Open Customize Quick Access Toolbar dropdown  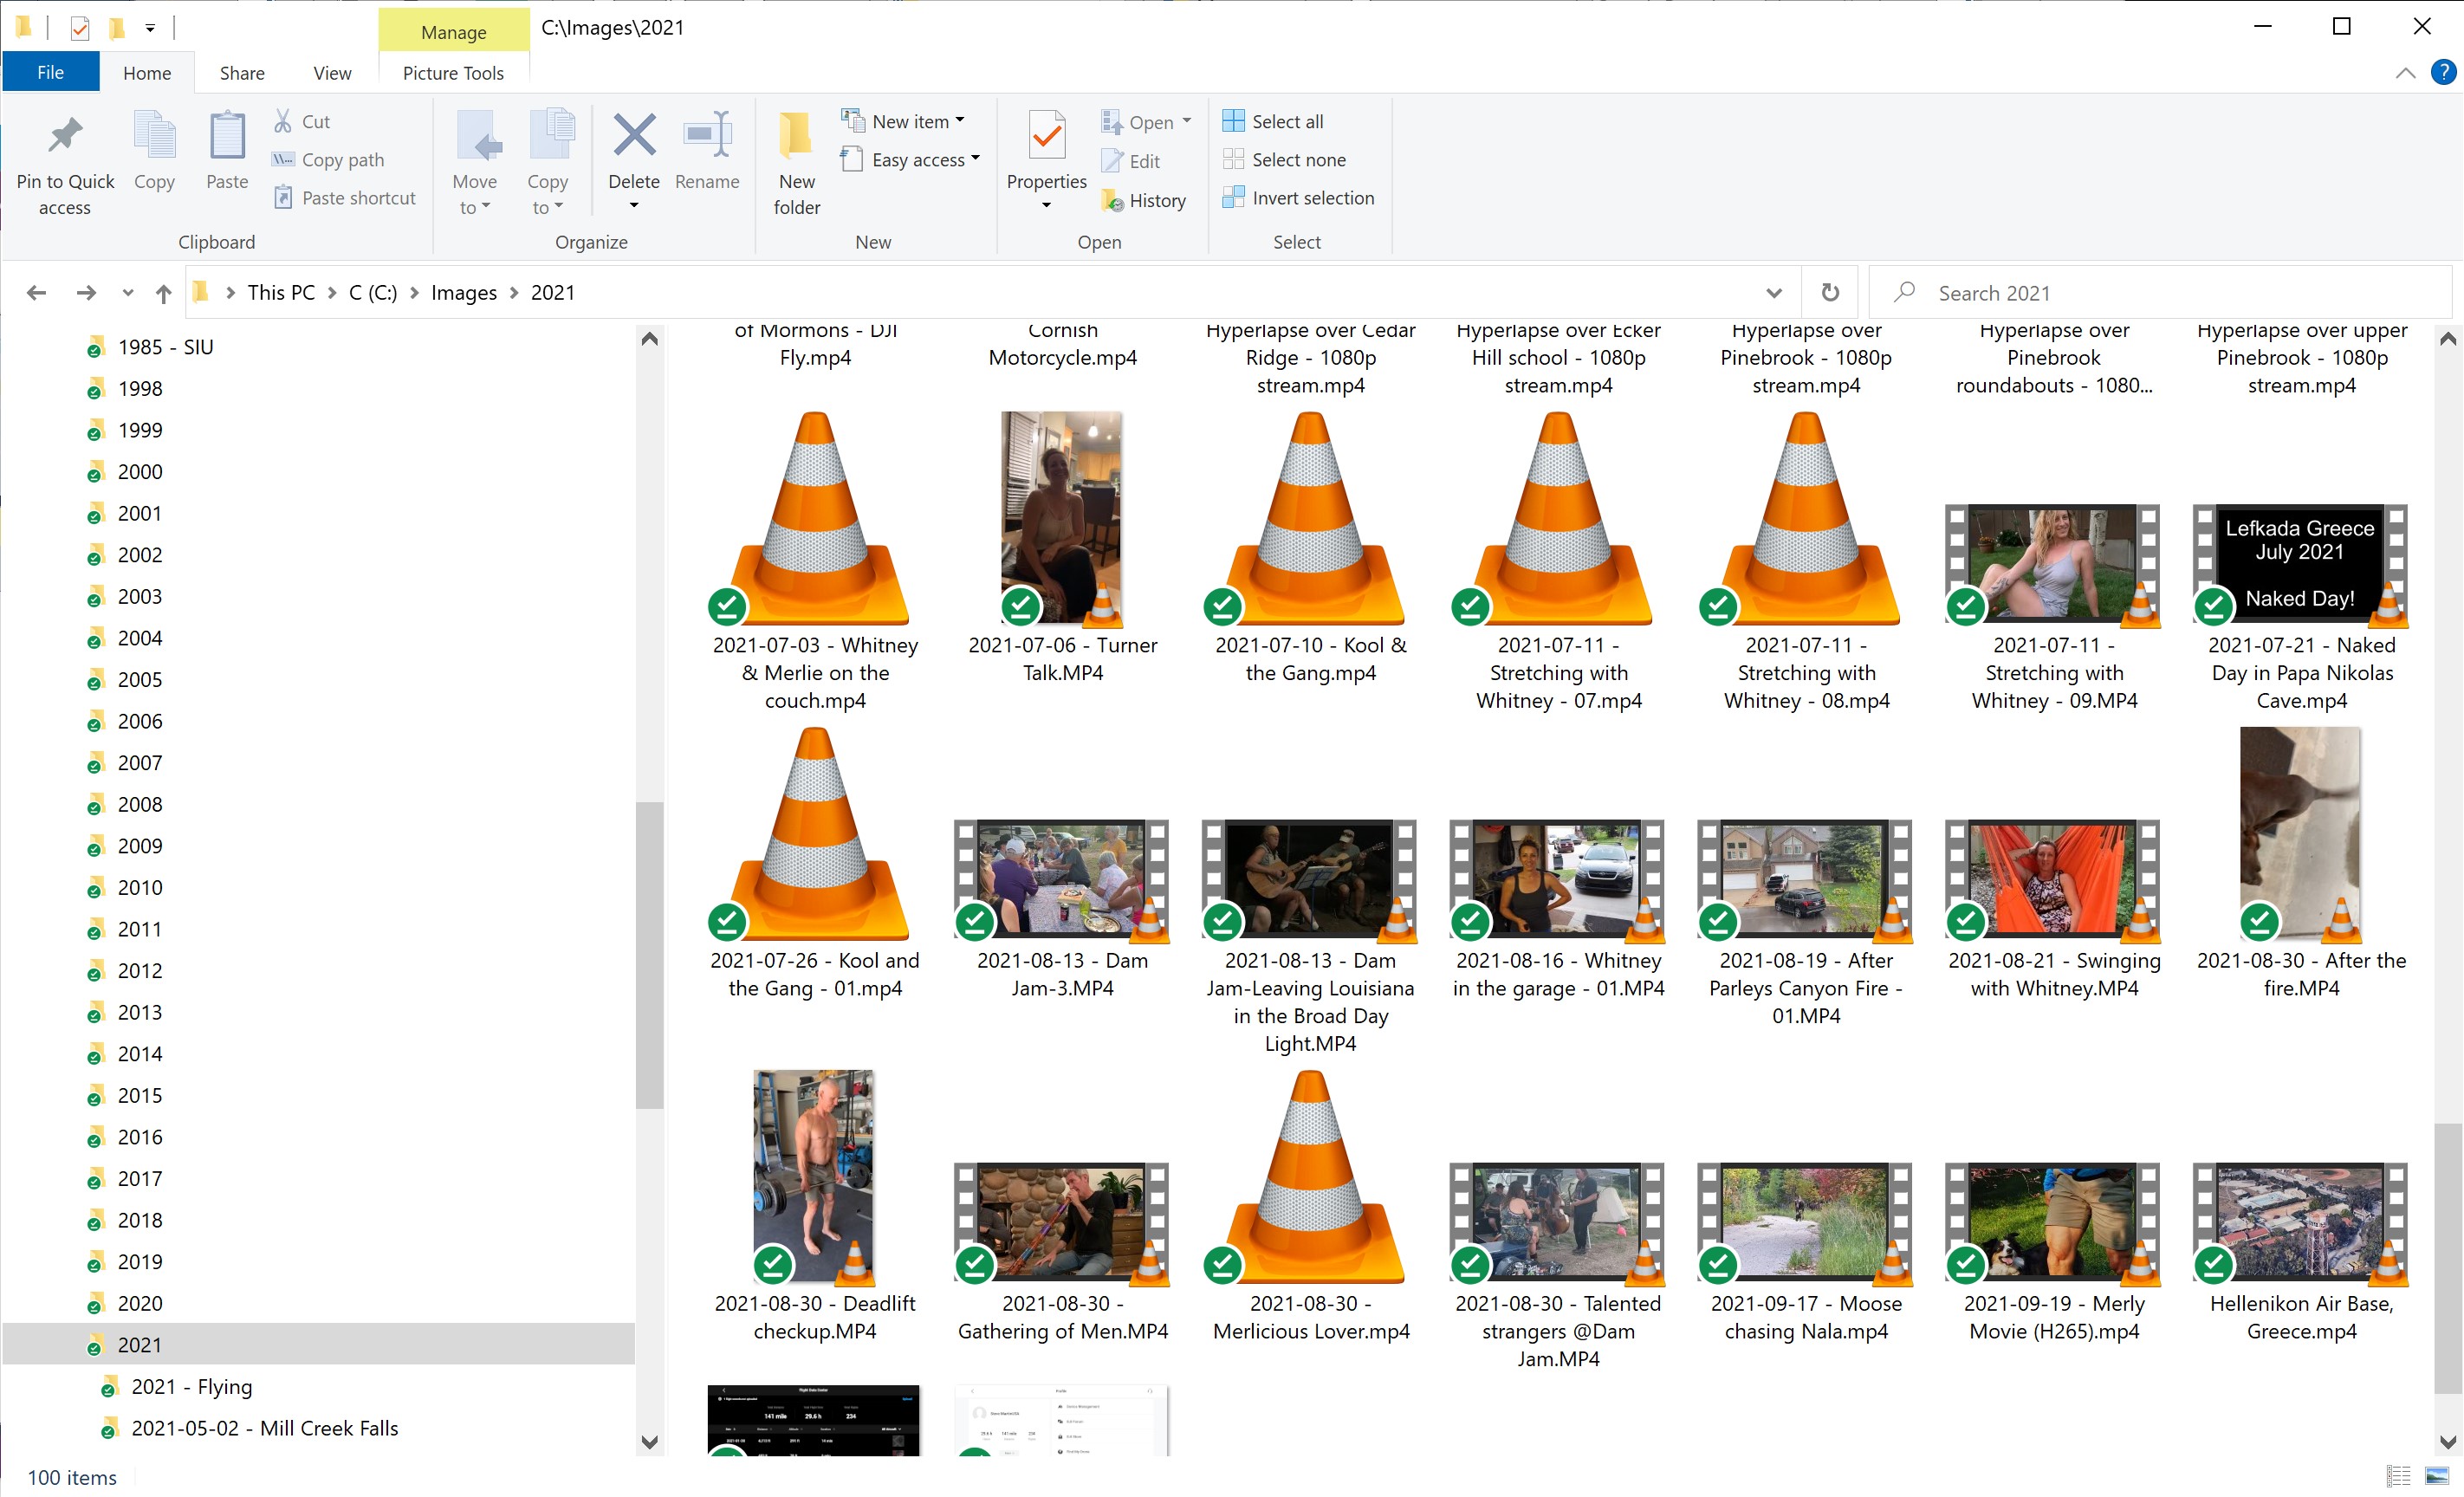[x=150, y=27]
